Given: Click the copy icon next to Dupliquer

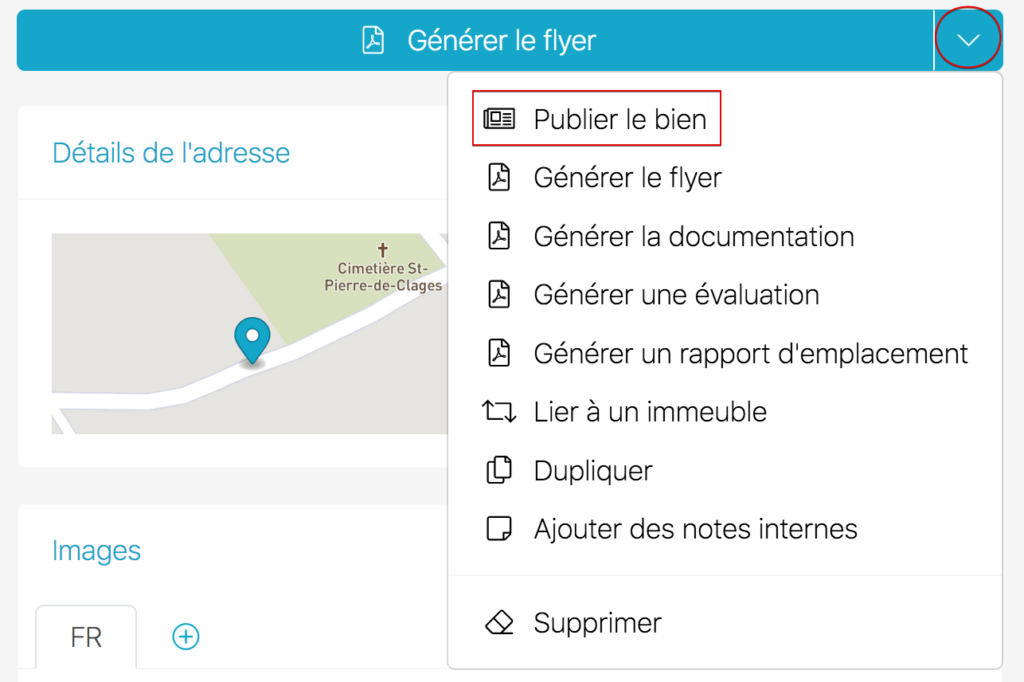Looking at the screenshot, I should (499, 470).
